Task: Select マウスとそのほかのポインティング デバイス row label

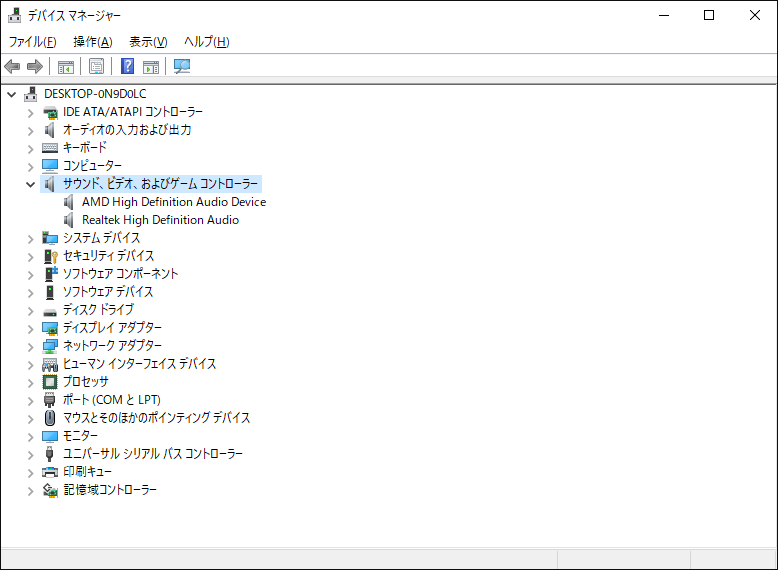Action: pos(156,418)
